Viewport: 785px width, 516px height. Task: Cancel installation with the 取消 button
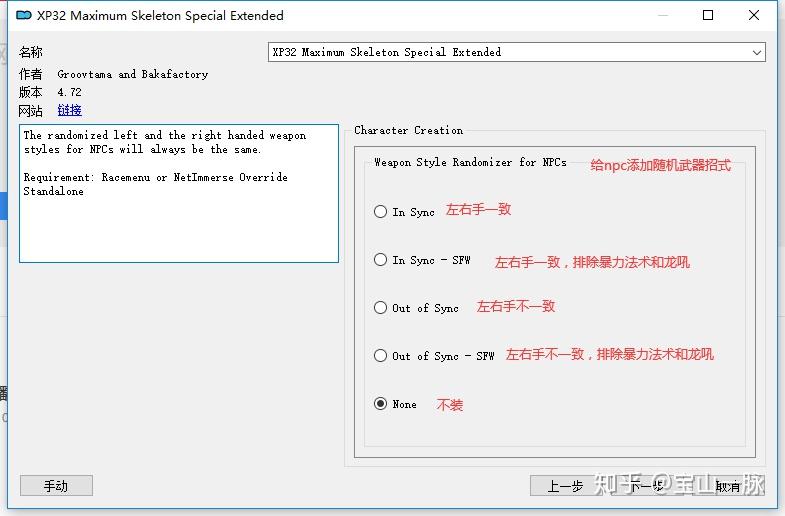[727, 485]
